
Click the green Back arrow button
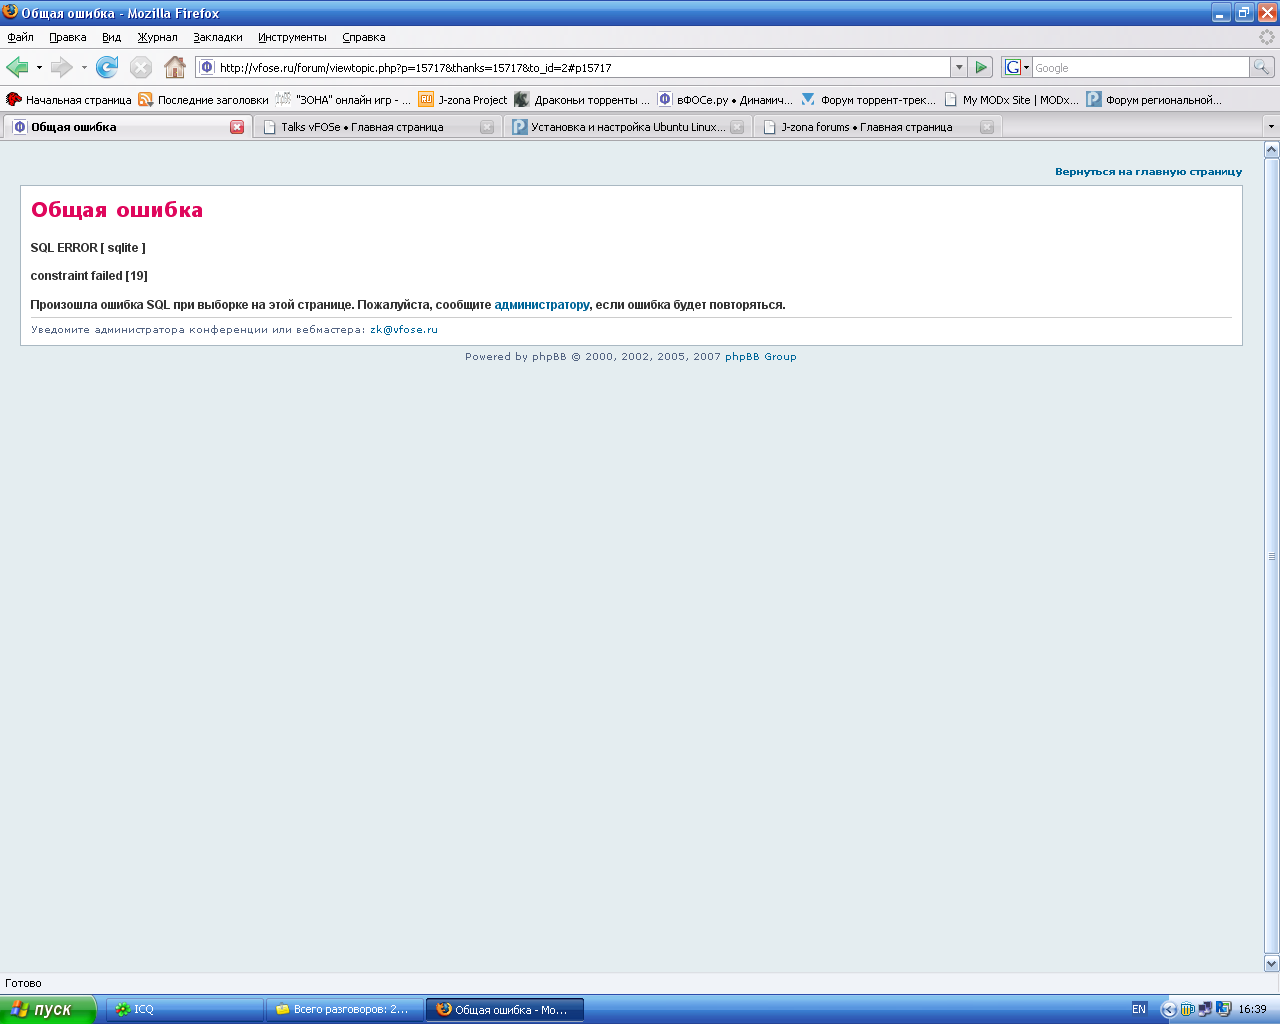[17, 67]
